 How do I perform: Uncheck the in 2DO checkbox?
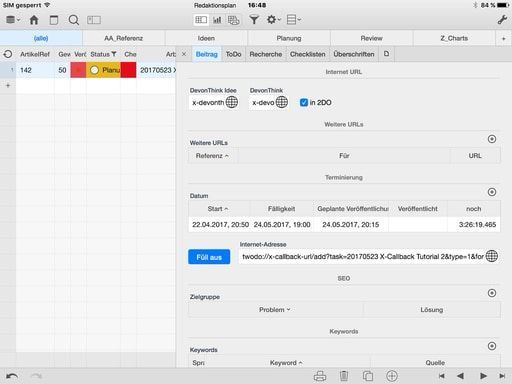pos(304,103)
